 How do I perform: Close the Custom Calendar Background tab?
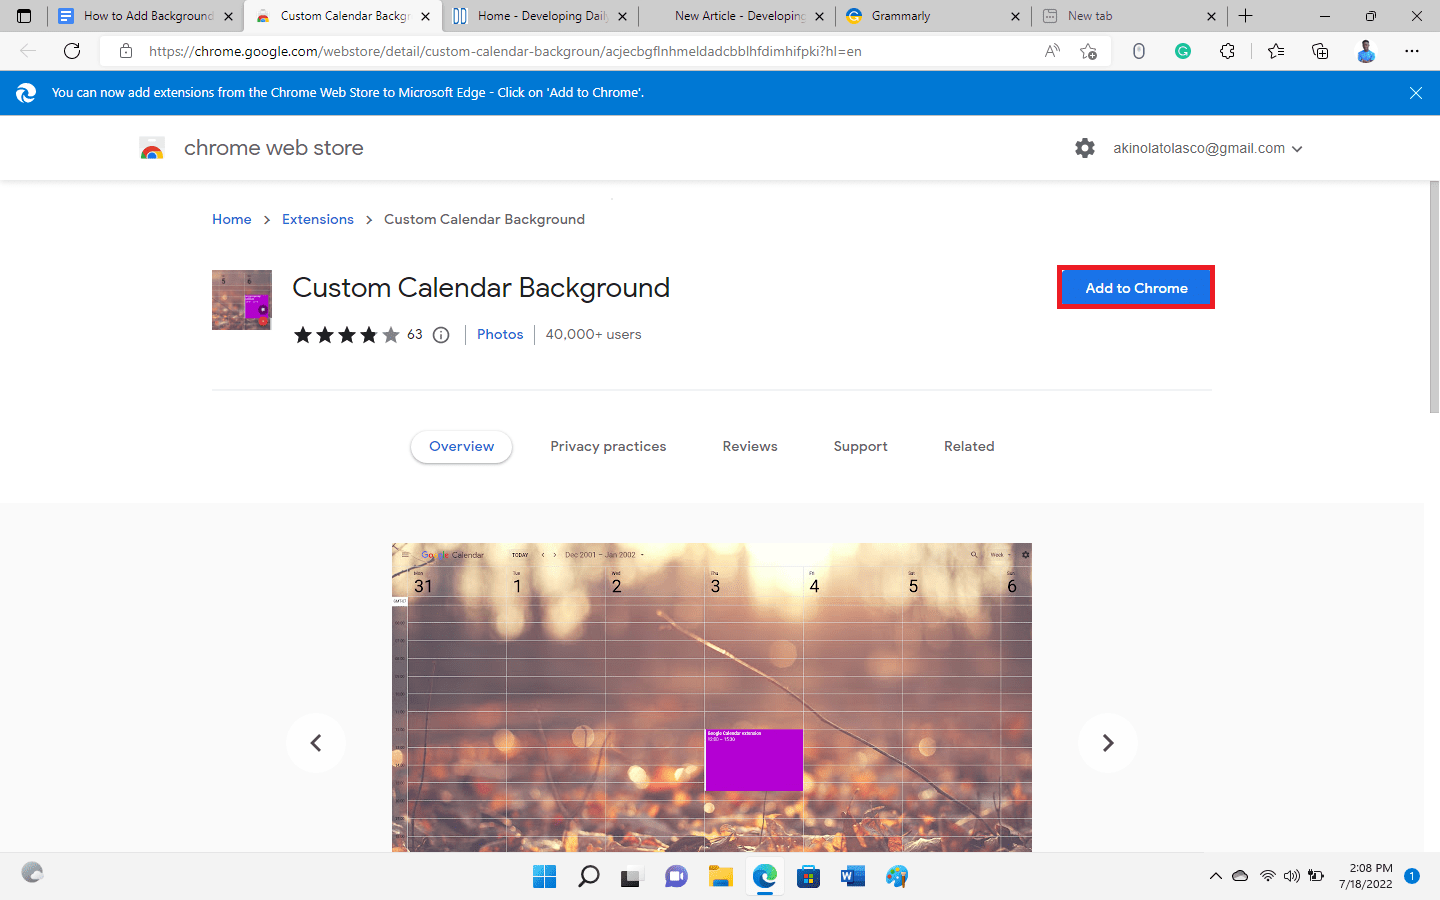pos(425,16)
